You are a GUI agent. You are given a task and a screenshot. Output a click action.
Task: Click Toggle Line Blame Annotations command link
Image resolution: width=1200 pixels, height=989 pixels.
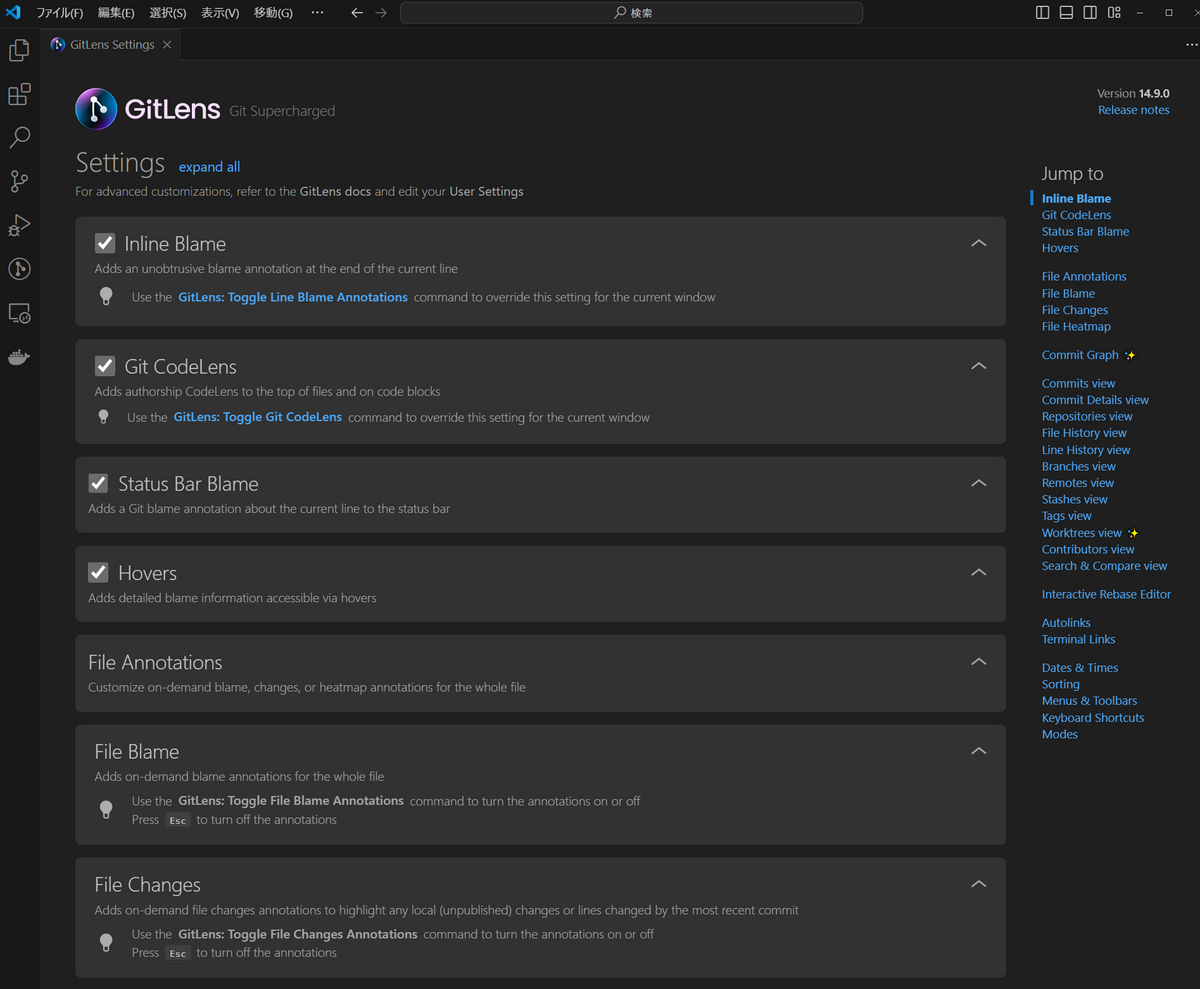pyautogui.click(x=293, y=297)
